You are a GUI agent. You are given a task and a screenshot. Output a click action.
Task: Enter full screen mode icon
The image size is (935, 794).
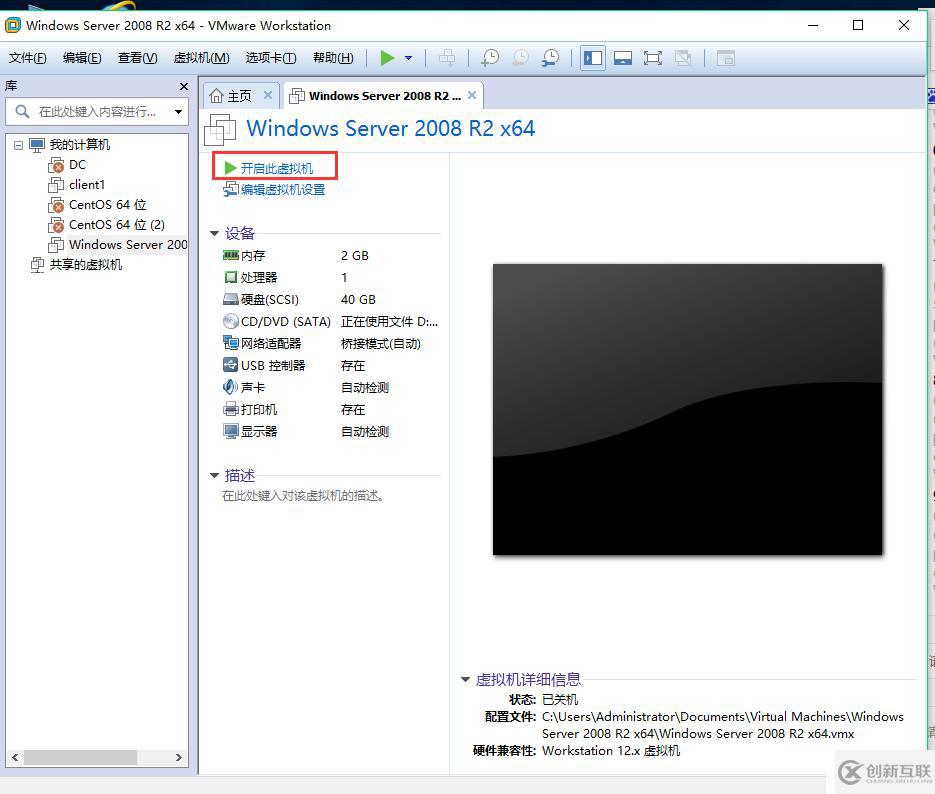[x=653, y=58]
